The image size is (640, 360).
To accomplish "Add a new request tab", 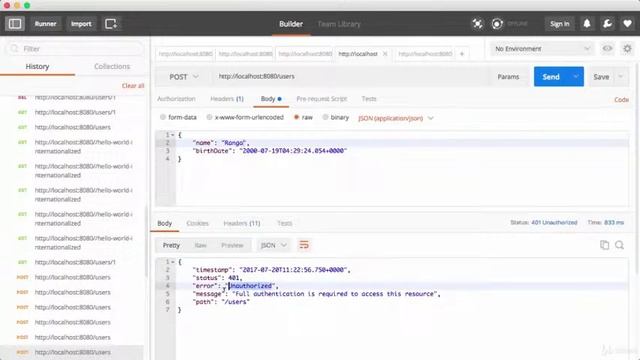I will 462,54.
